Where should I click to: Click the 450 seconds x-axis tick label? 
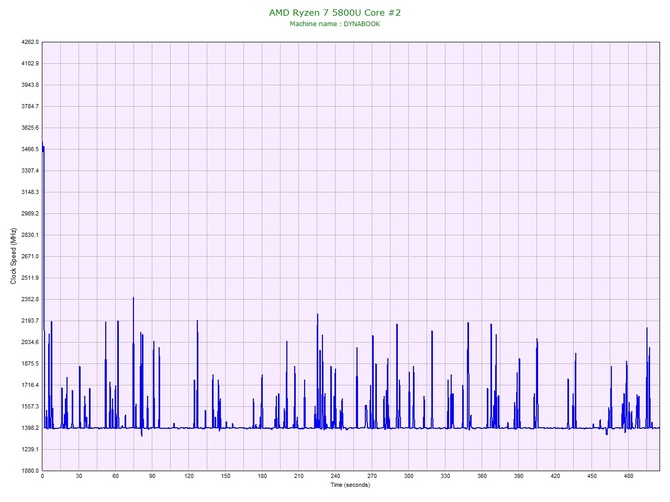click(x=592, y=476)
